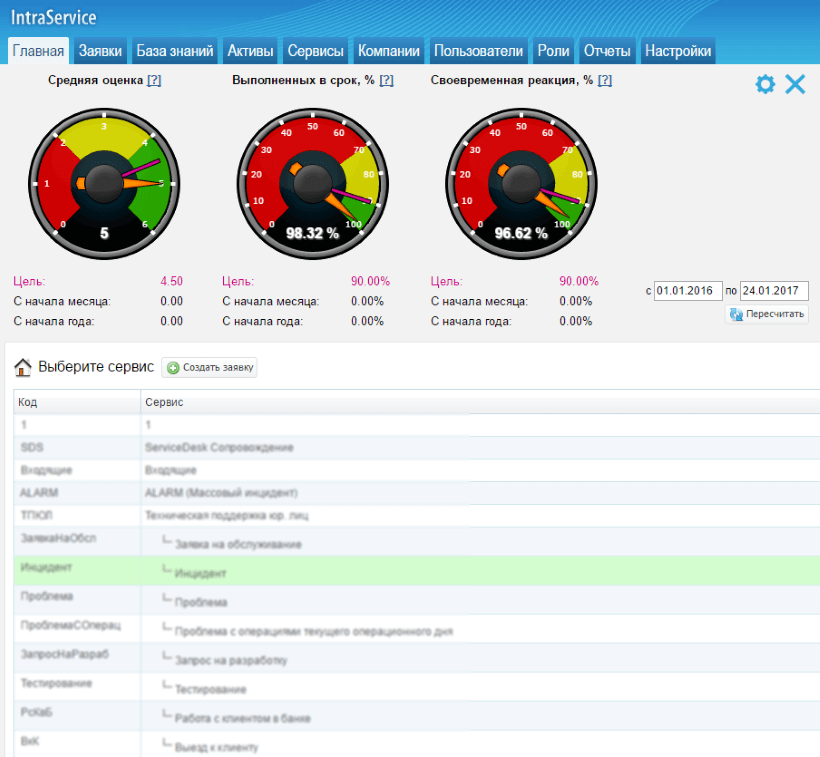
Task: Click the home icon beside Выберите сервис
Action: tap(22, 367)
